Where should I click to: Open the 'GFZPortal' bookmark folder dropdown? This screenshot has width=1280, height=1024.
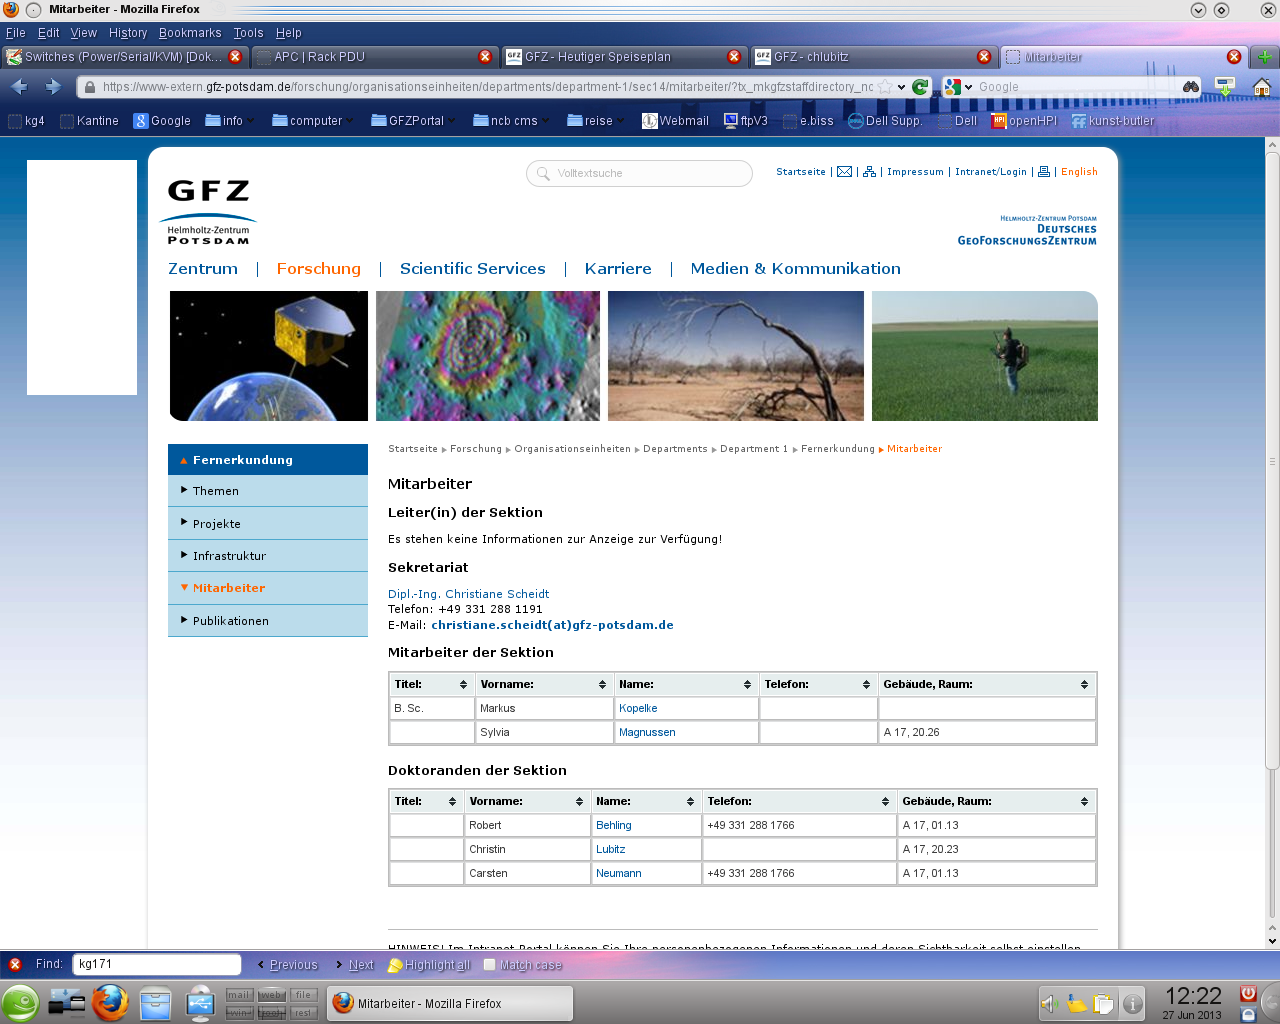[414, 121]
